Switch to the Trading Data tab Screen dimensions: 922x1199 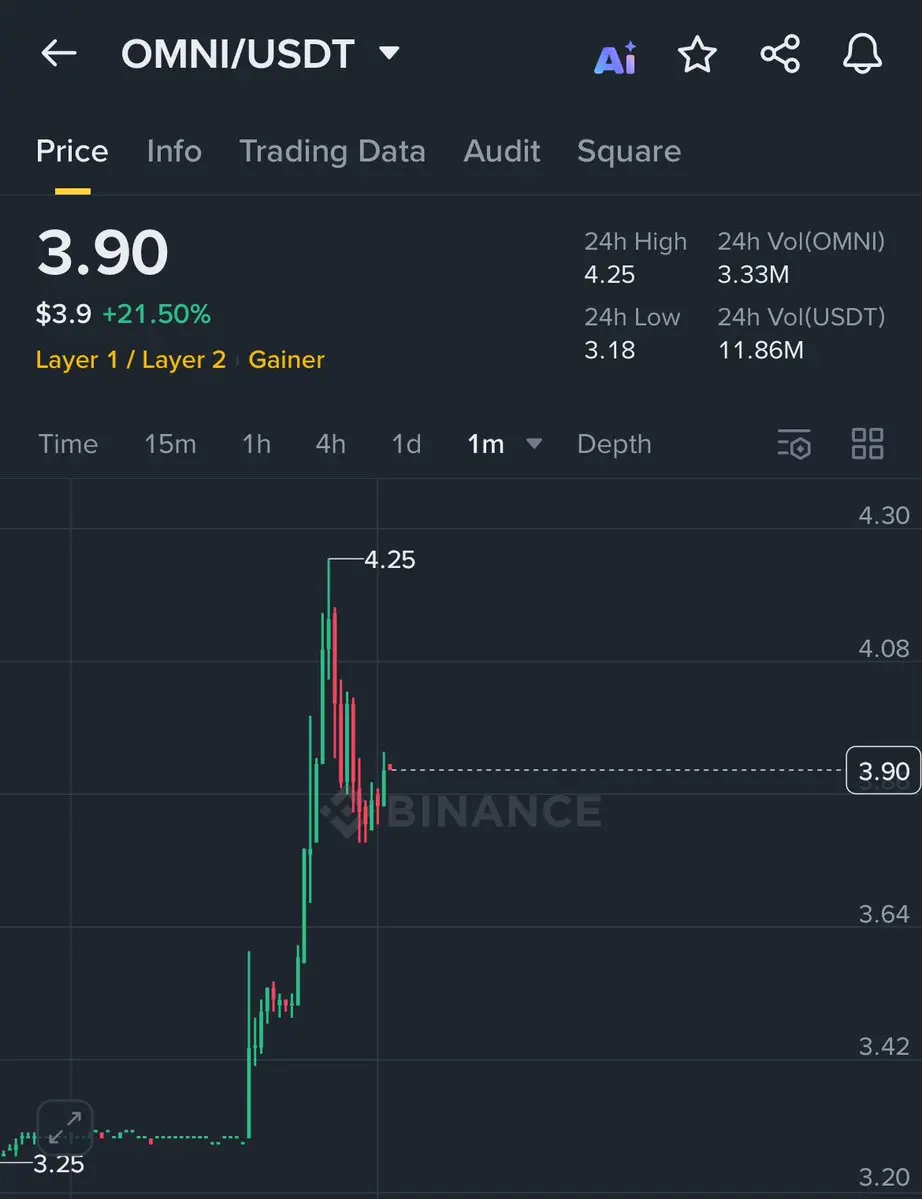(333, 151)
